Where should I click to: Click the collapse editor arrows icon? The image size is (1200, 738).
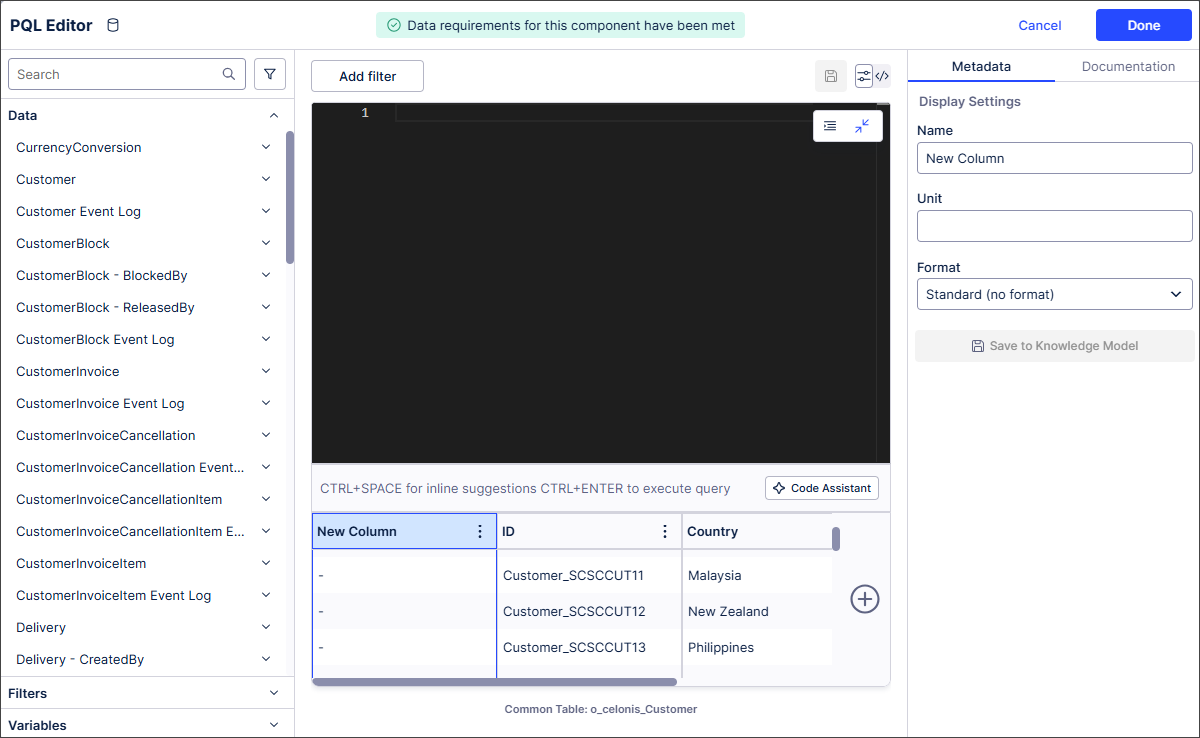click(x=862, y=126)
